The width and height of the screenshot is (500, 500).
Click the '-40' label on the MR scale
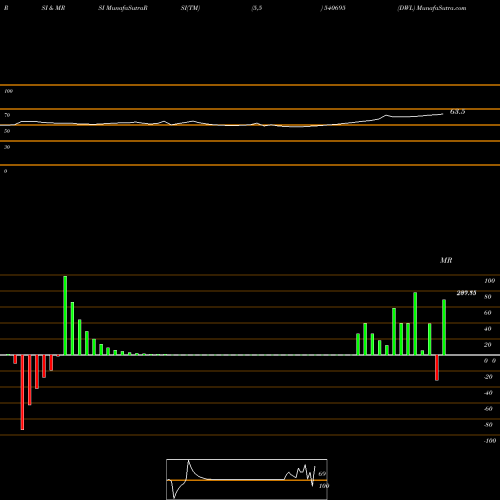(x=488, y=393)
